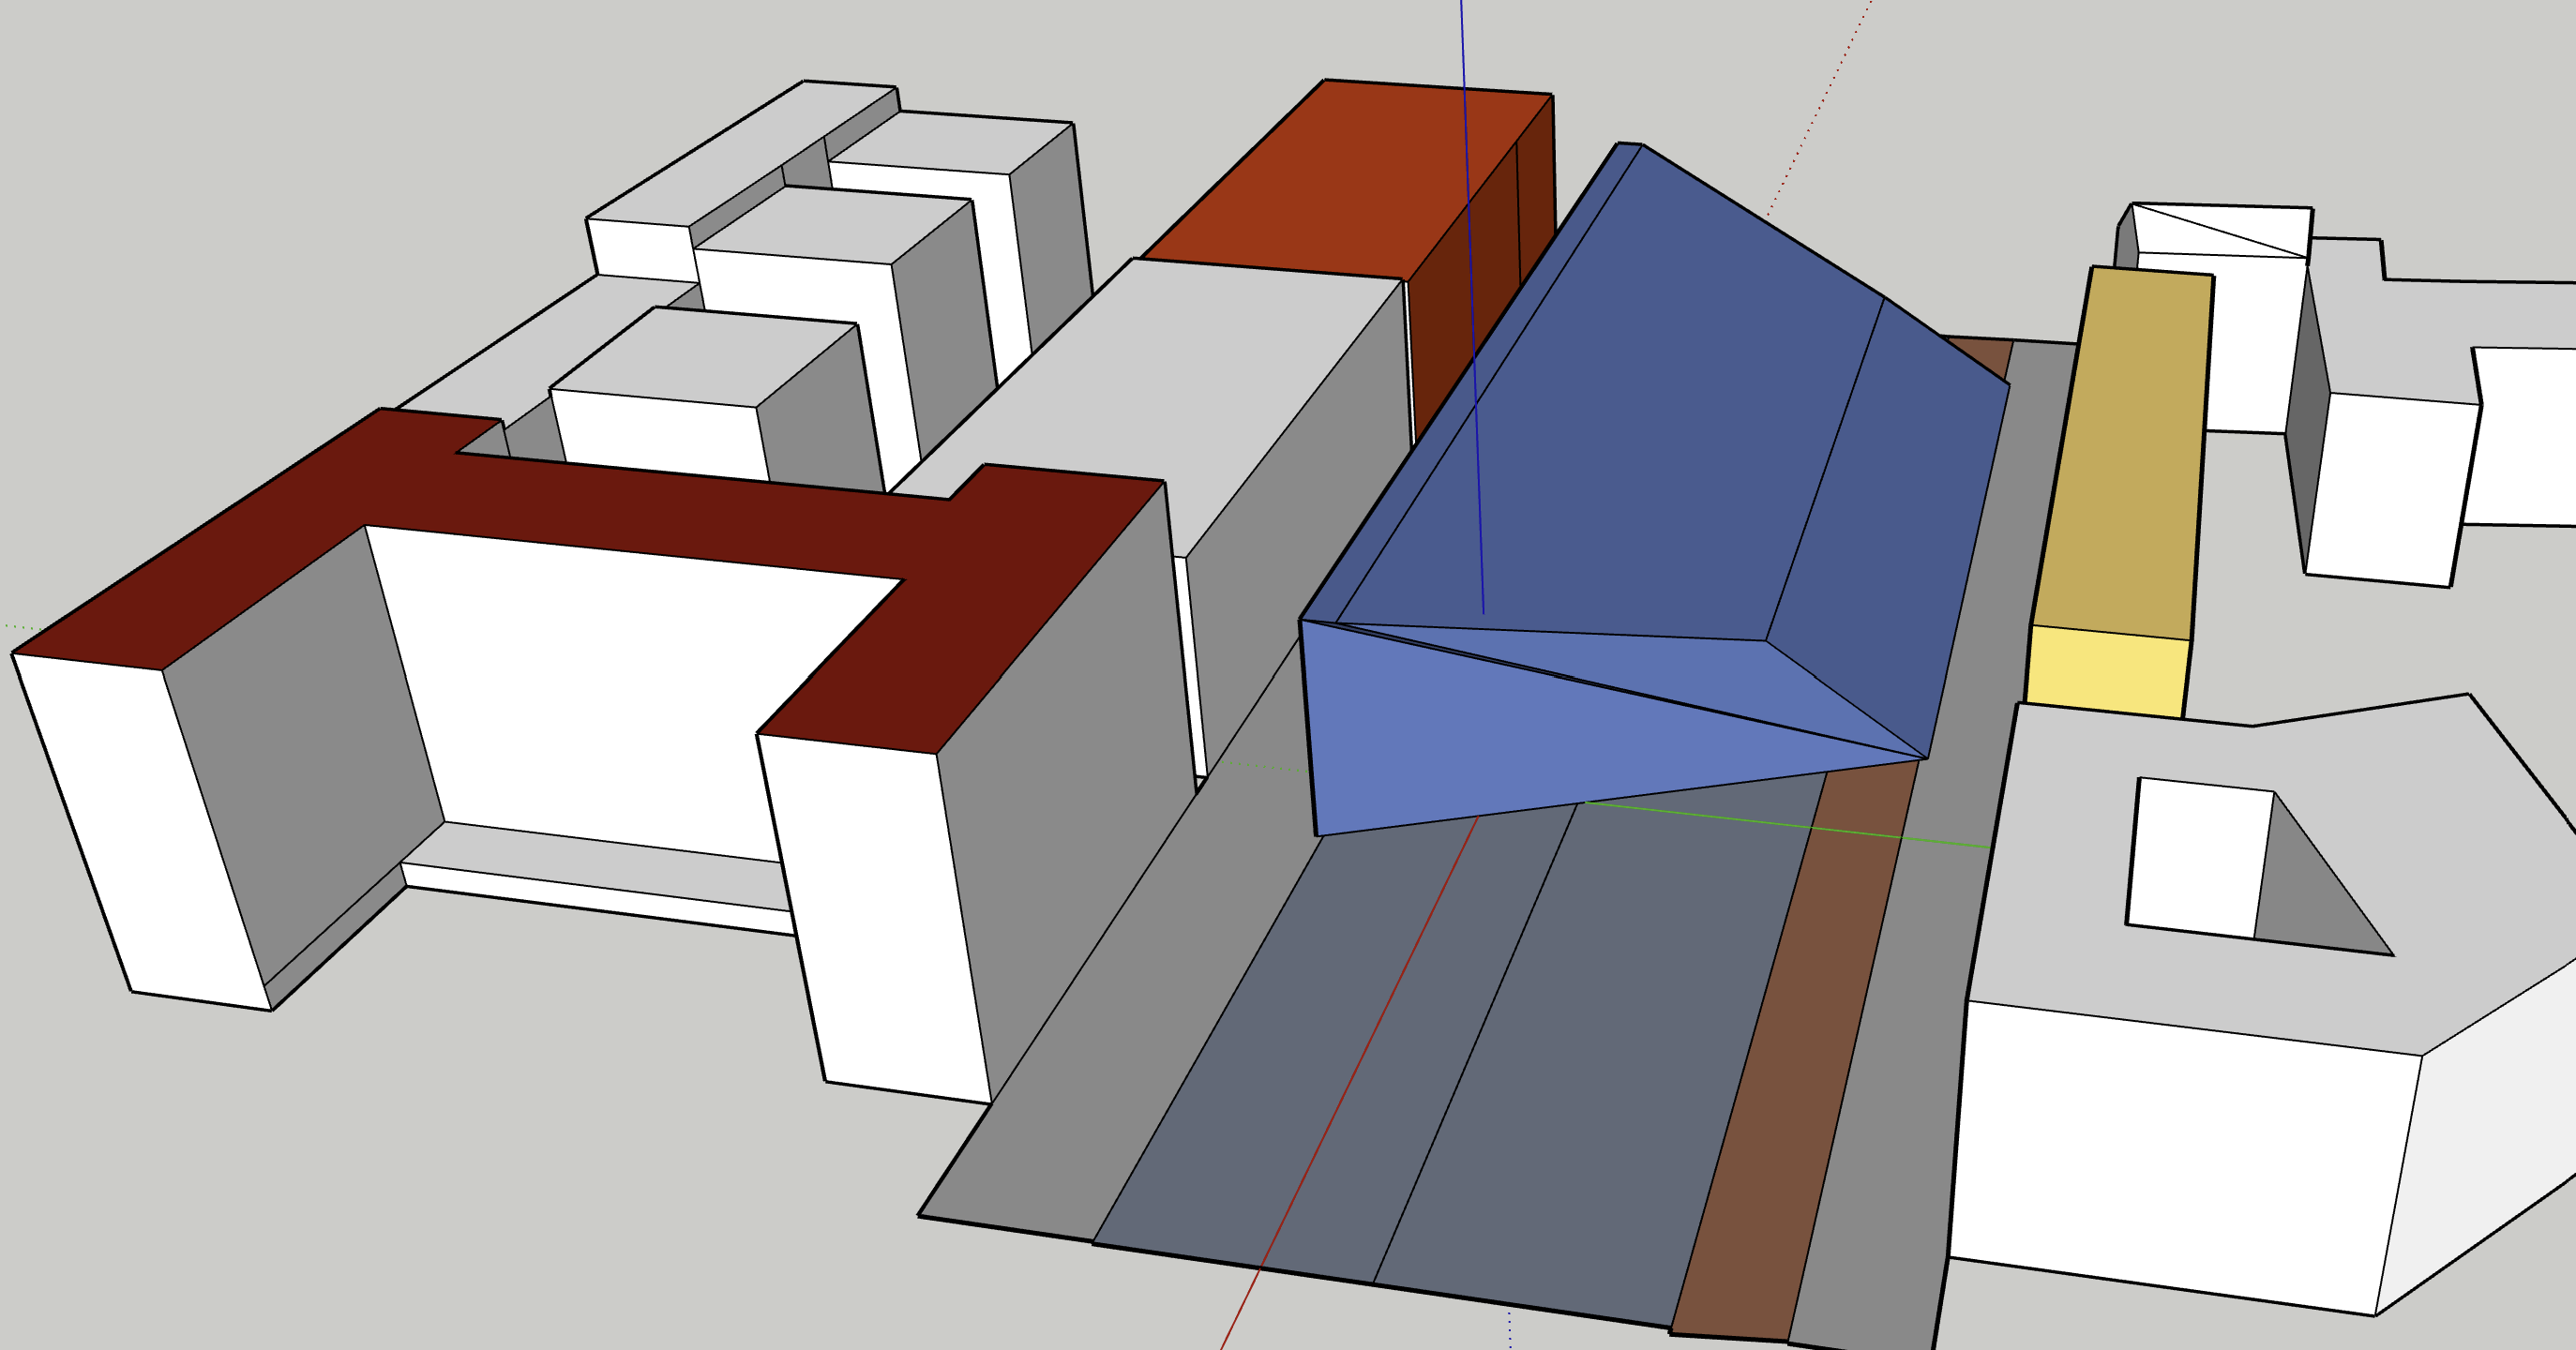Click the pale yellow front wall face
Viewport: 2576px width, 1350px height.
[x=2108, y=670]
